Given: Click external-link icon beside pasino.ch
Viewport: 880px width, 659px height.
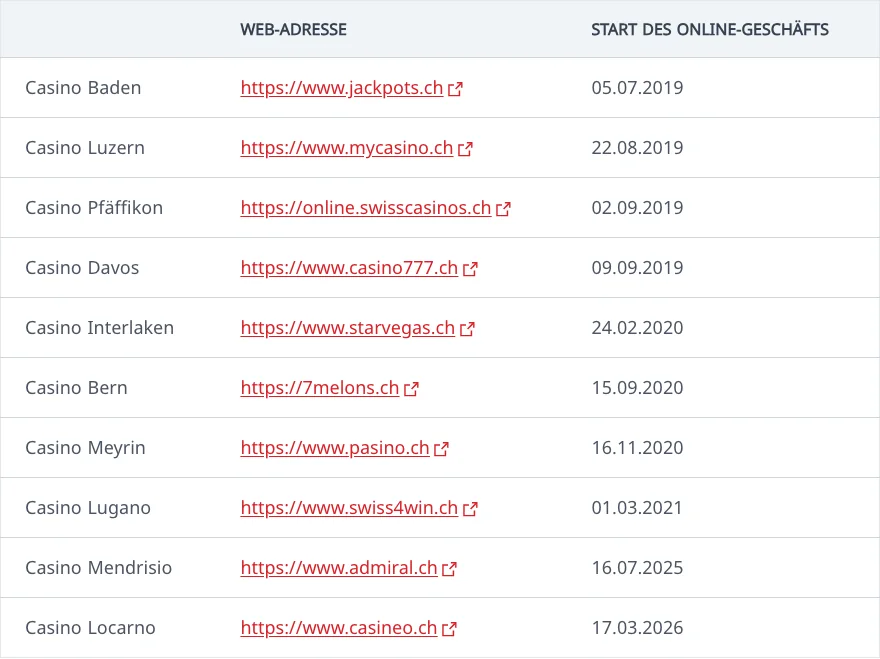Looking at the screenshot, I should 442,449.
